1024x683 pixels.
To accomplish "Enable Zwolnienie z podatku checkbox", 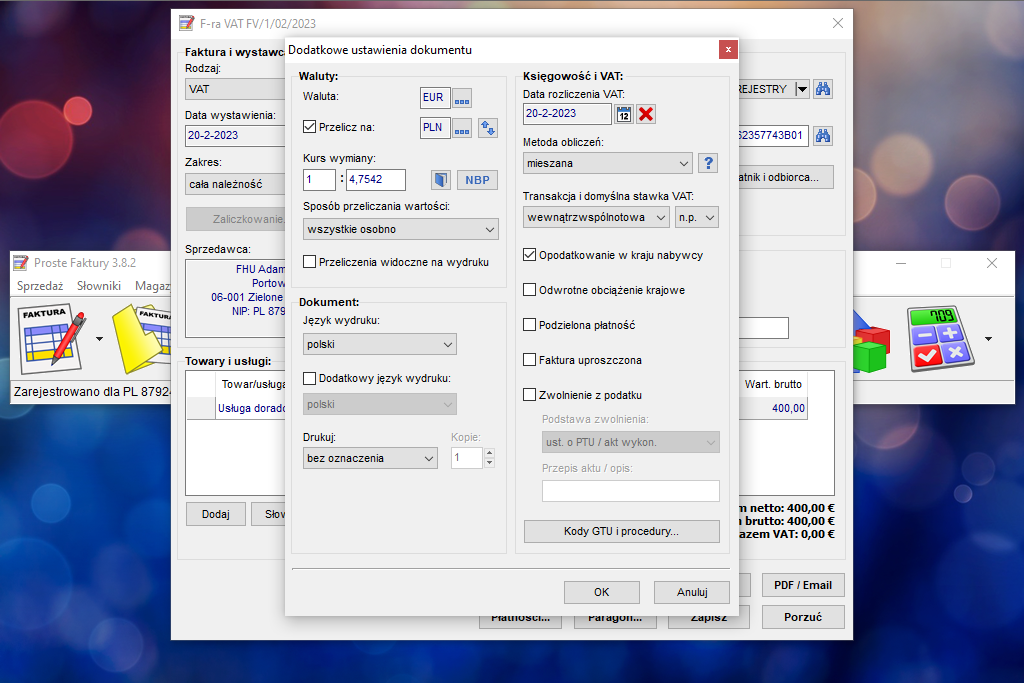I will coord(530,394).
